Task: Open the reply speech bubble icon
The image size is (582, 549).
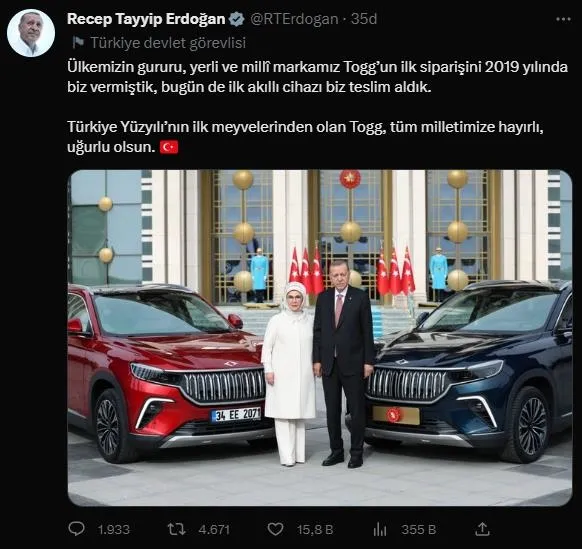Action: [x=77, y=529]
